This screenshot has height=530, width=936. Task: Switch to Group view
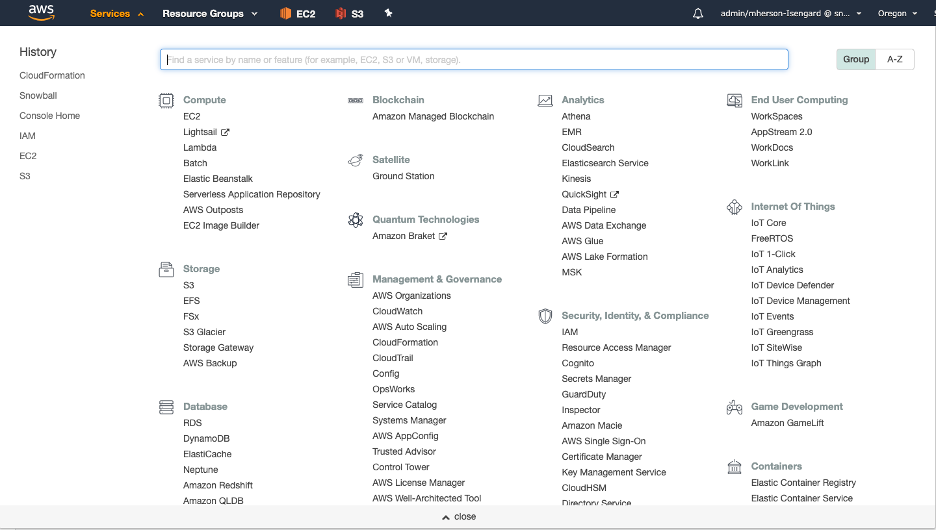(856, 59)
